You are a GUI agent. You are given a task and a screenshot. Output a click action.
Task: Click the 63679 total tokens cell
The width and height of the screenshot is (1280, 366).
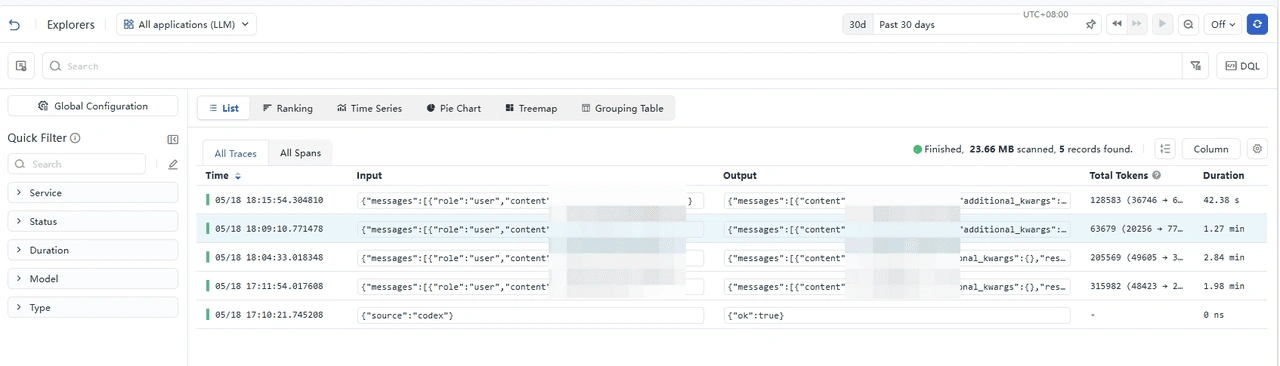tap(1136, 229)
